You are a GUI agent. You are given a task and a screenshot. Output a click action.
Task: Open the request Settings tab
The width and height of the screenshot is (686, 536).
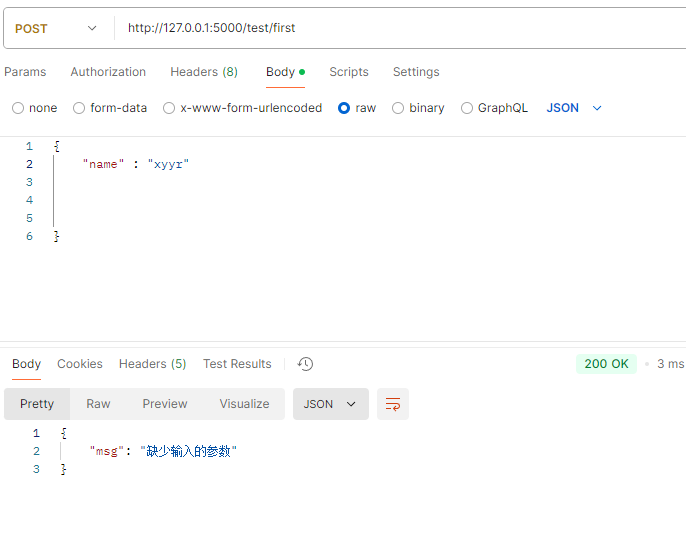click(416, 72)
